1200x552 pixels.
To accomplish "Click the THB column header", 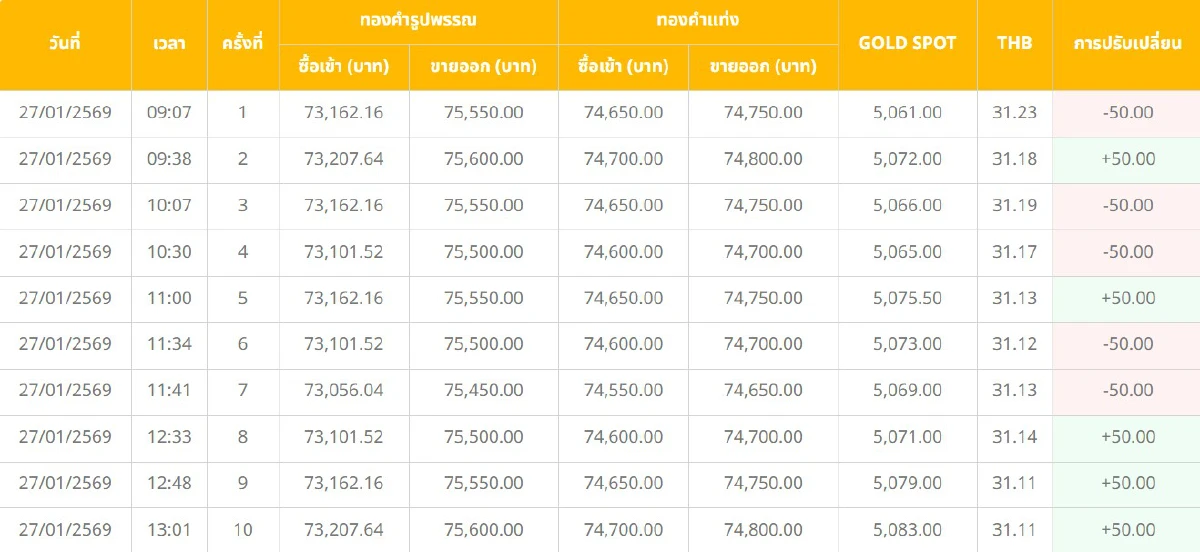I will pos(1014,43).
